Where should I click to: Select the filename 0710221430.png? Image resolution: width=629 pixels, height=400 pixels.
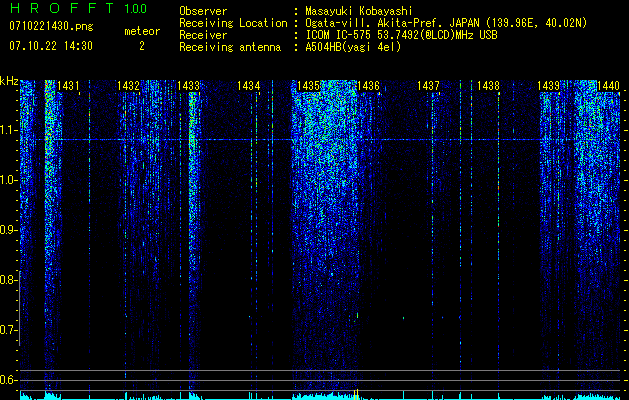pyautogui.click(x=51, y=26)
